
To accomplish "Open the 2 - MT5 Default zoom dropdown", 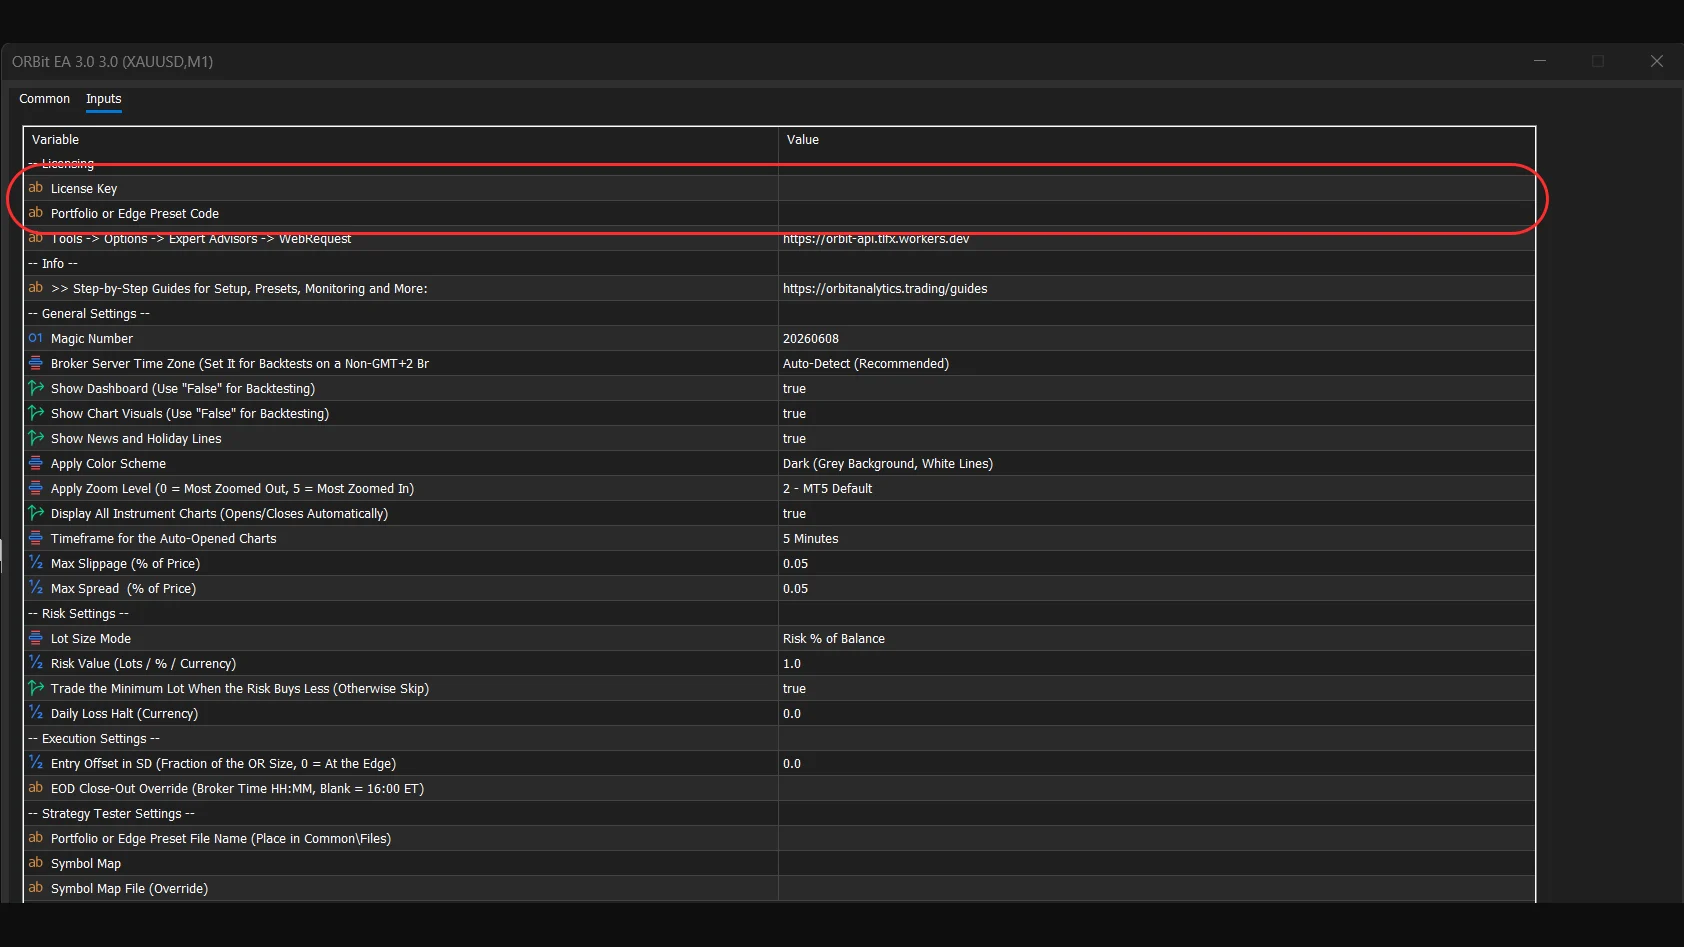I will 1156,488.
